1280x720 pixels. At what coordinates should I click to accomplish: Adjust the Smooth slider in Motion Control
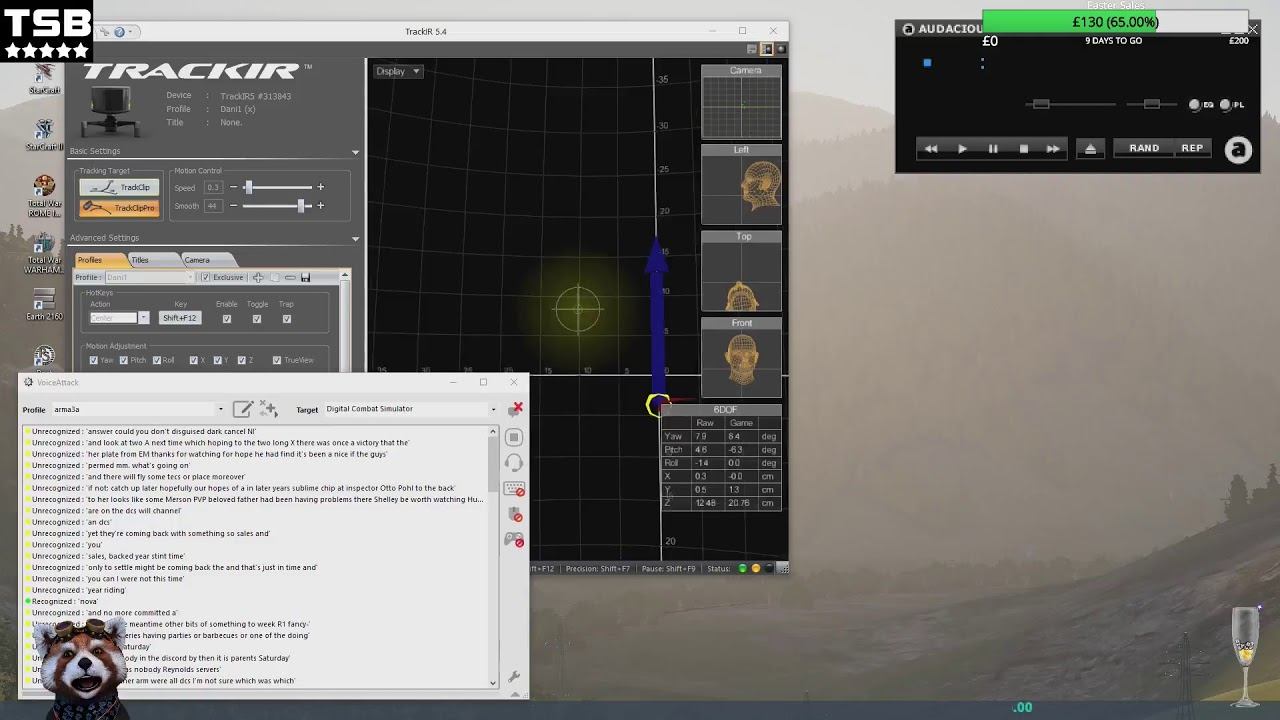point(277,206)
